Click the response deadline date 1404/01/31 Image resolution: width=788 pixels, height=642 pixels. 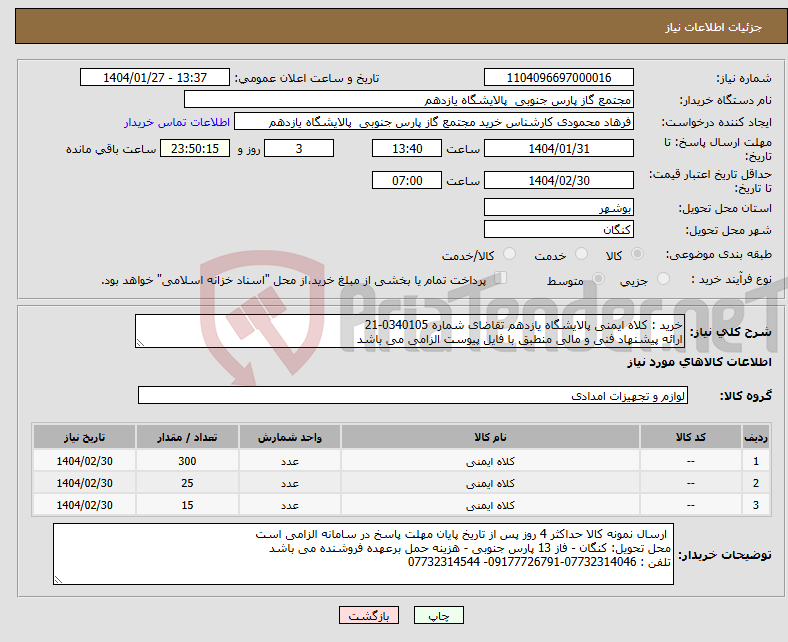pos(558,148)
